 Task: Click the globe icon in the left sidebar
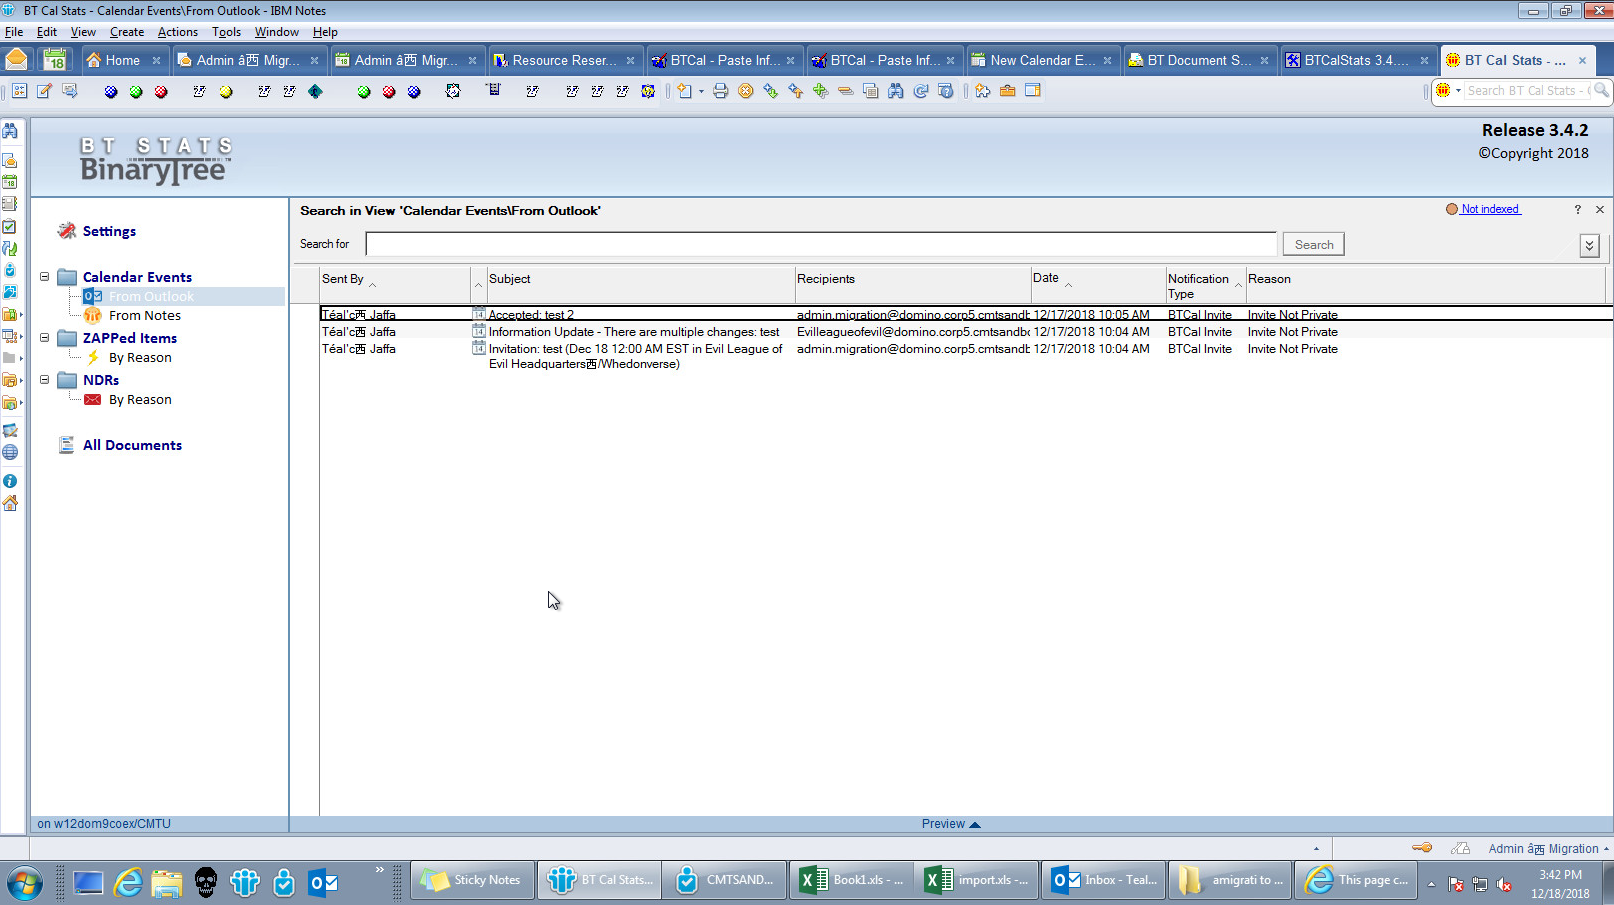click(x=10, y=452)
